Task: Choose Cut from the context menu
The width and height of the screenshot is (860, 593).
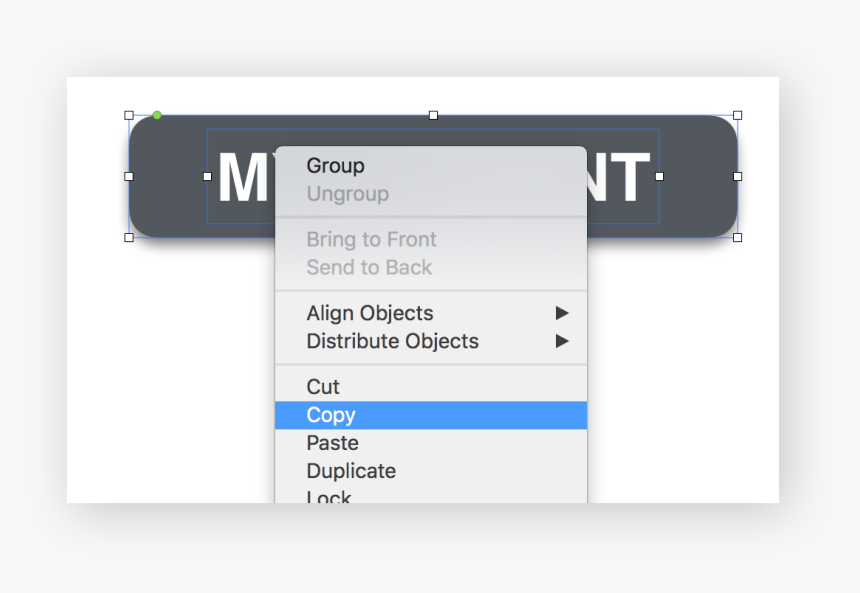Action: 323,387
